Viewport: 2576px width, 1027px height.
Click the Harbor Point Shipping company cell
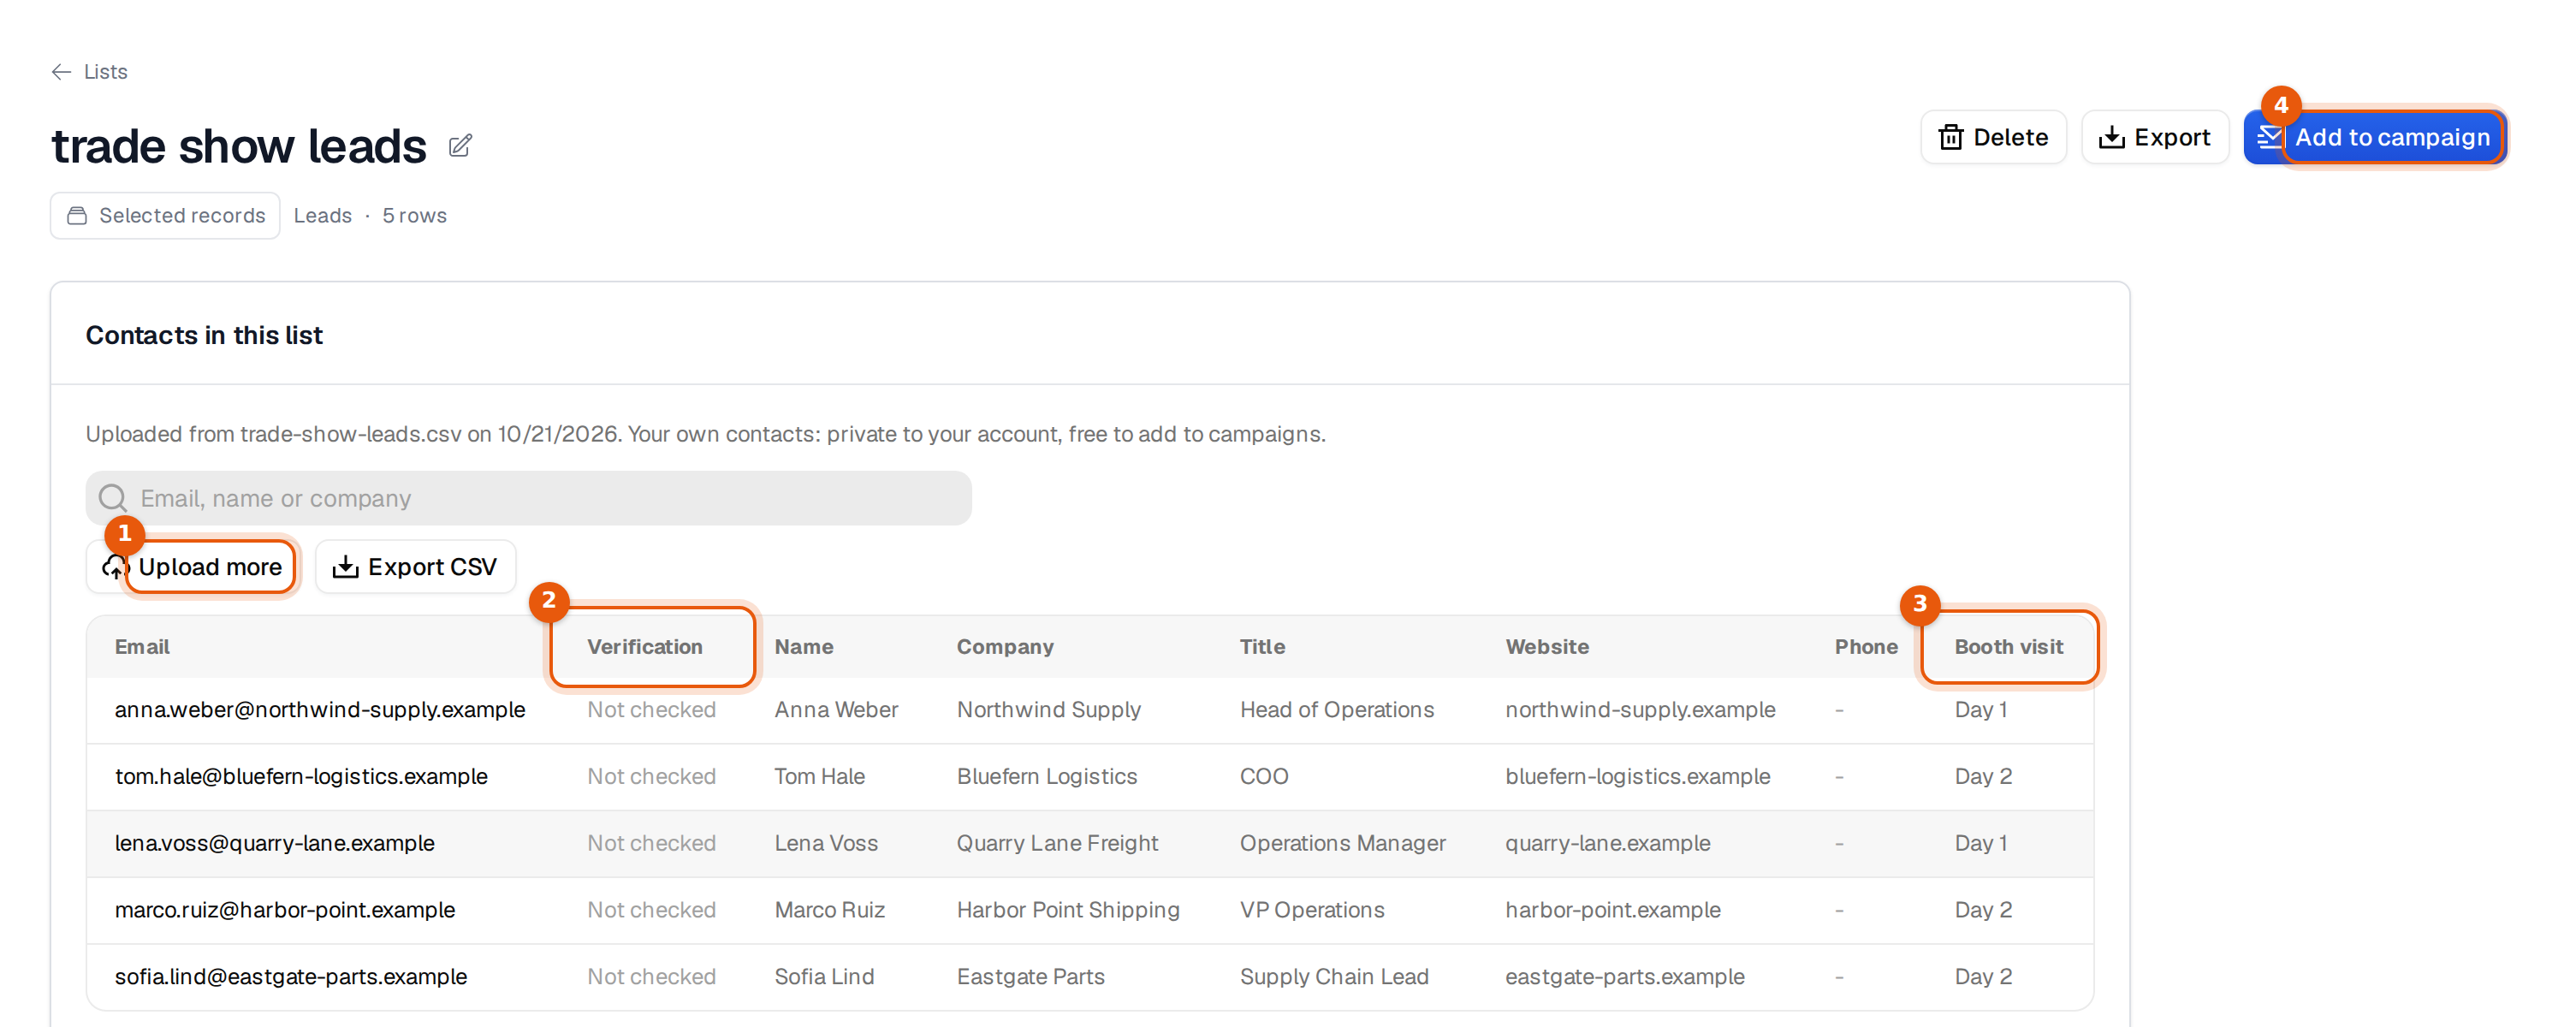(1068, 910)
